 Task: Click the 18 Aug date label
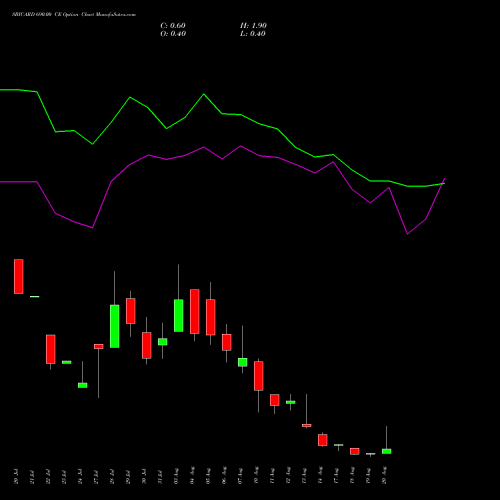[352, 476]
